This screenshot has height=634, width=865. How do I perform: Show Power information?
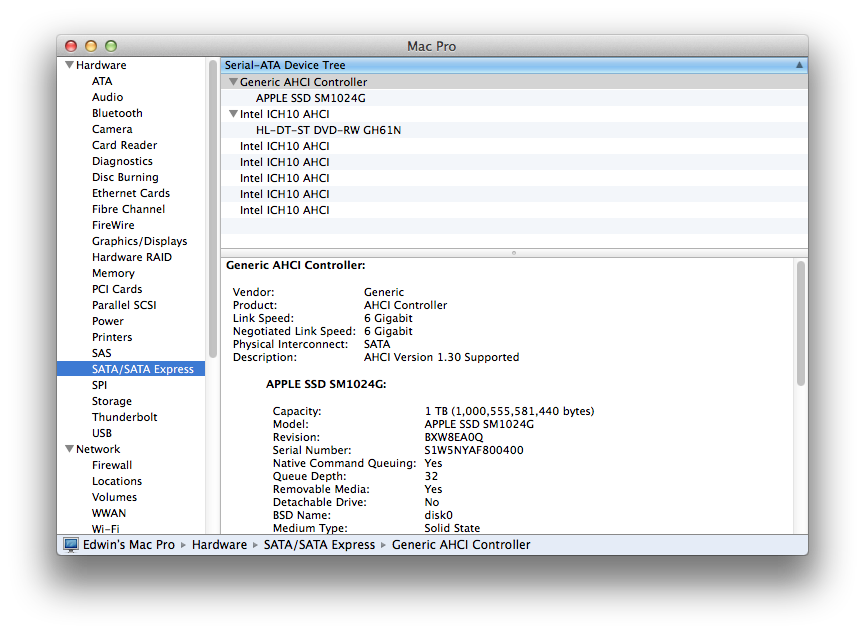tap(108, 321)
